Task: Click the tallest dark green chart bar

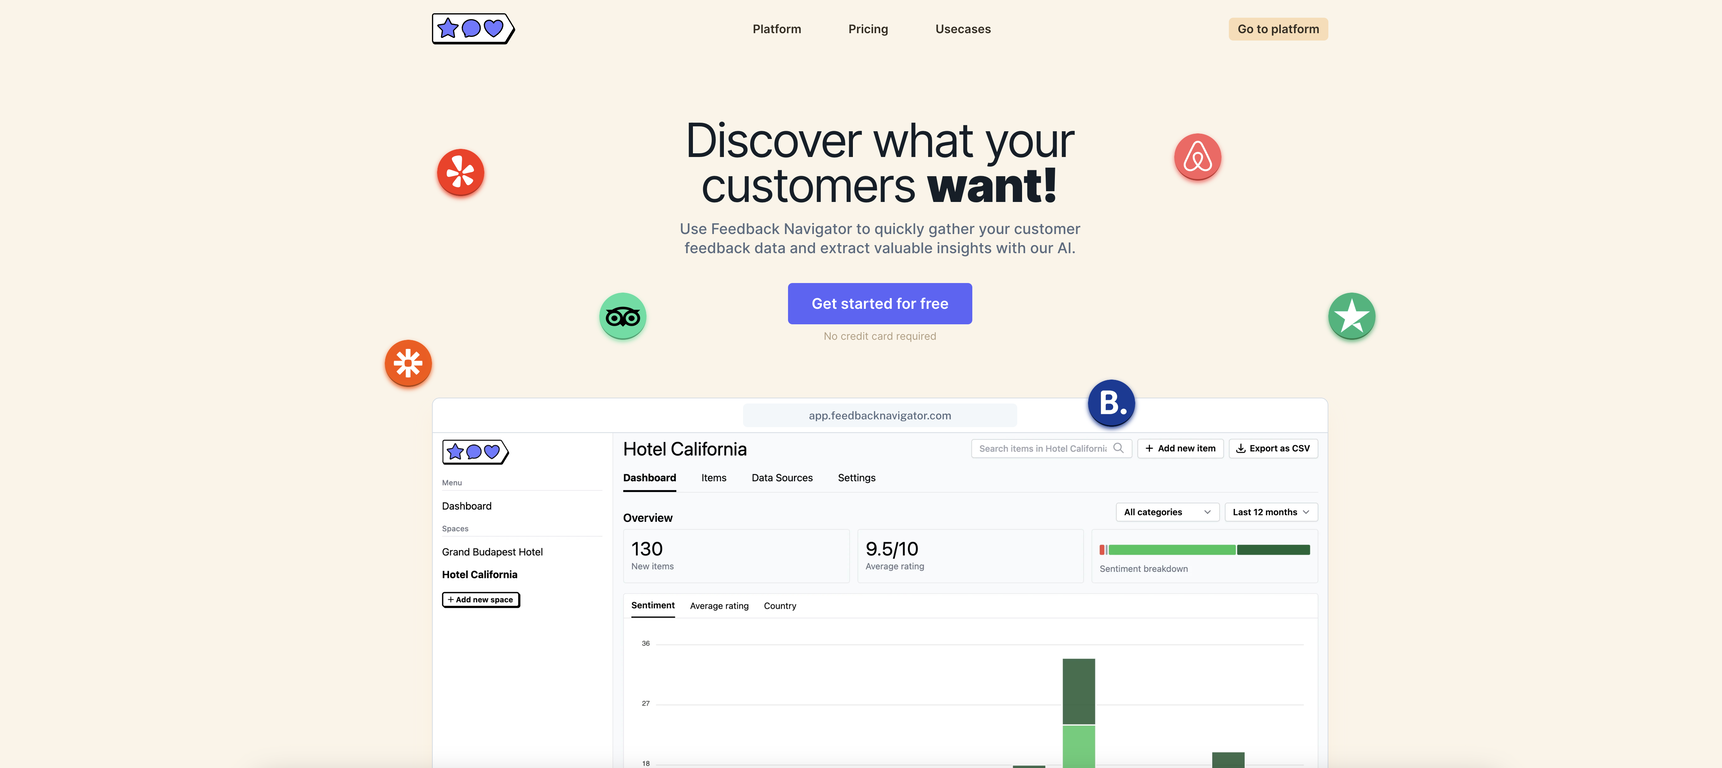Action: 1079,691
